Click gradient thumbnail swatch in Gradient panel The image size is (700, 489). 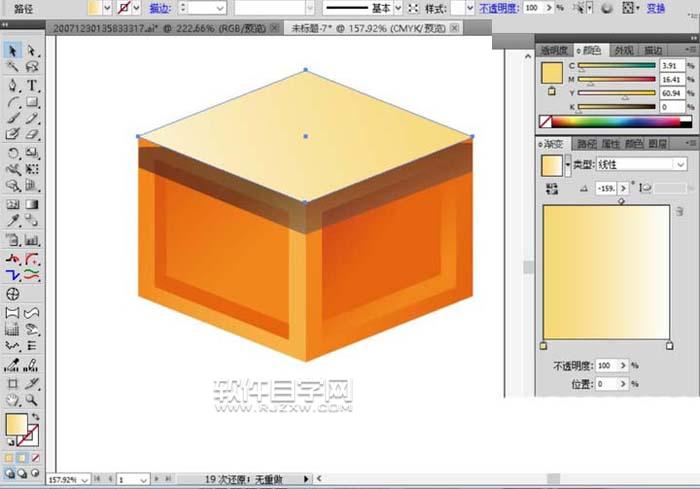[x=551, y=164]
